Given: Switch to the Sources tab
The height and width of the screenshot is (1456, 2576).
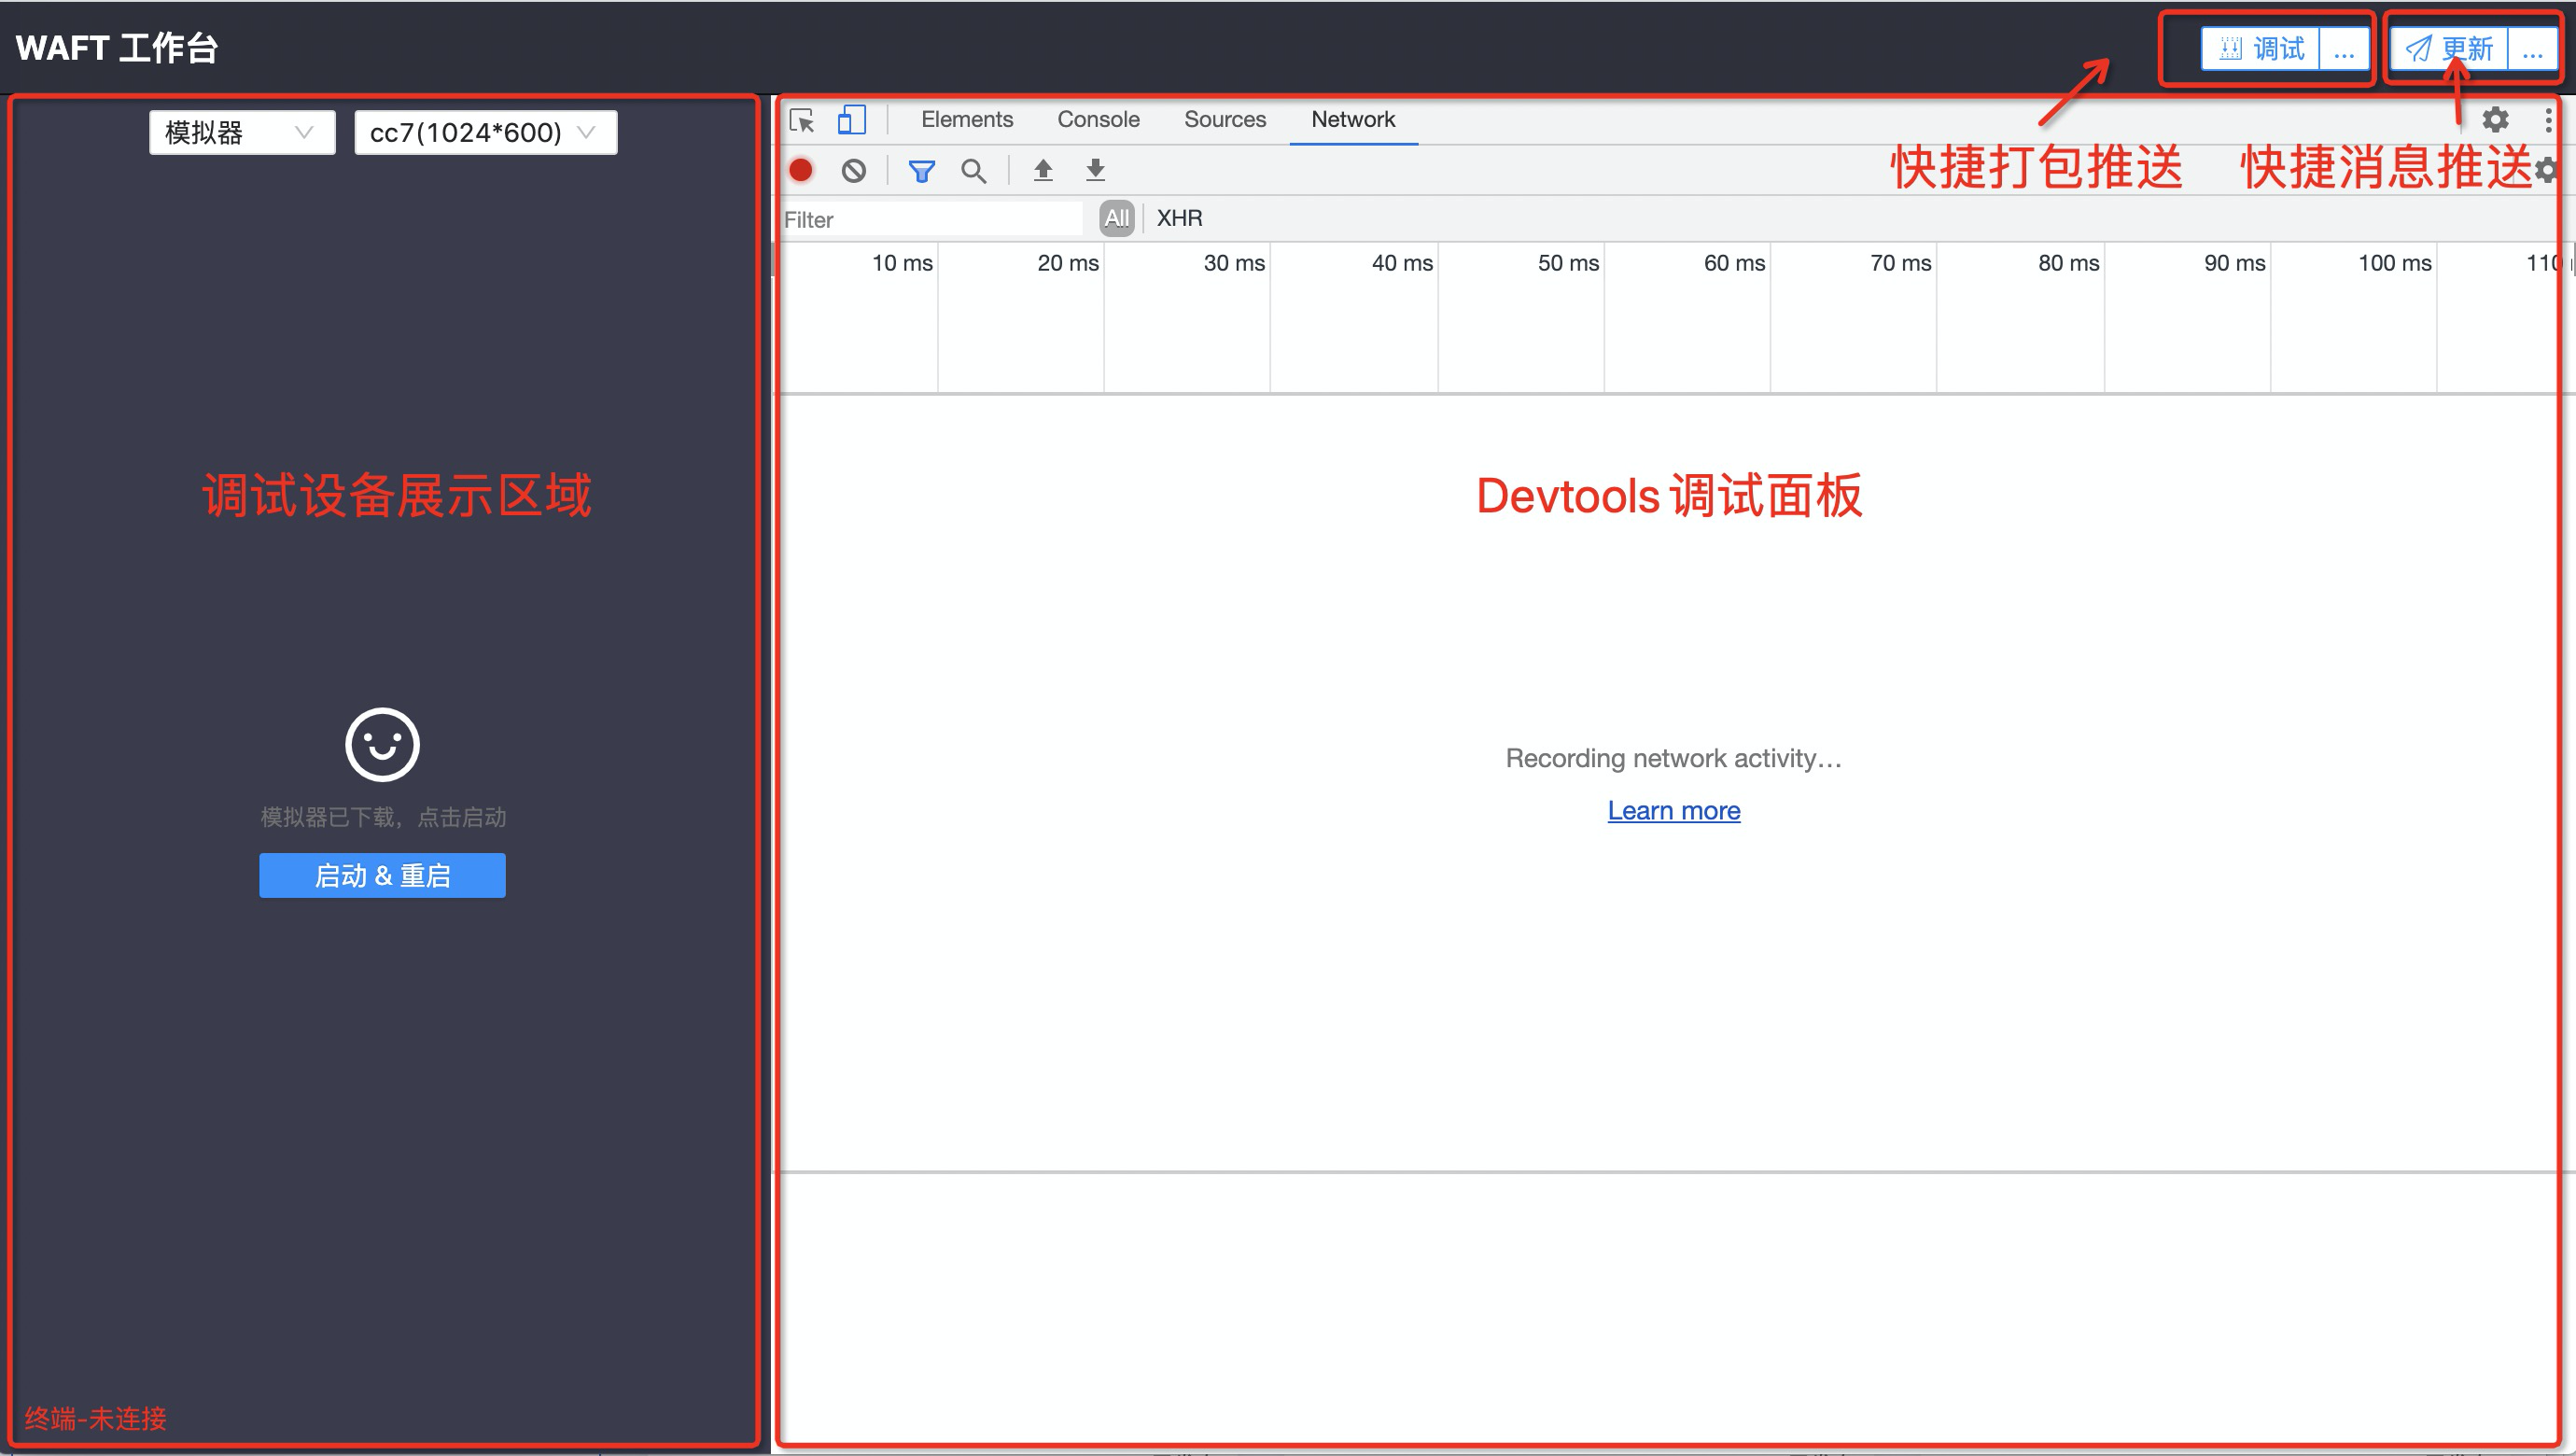Looking at the screenshot, I should coord(1224,120).
